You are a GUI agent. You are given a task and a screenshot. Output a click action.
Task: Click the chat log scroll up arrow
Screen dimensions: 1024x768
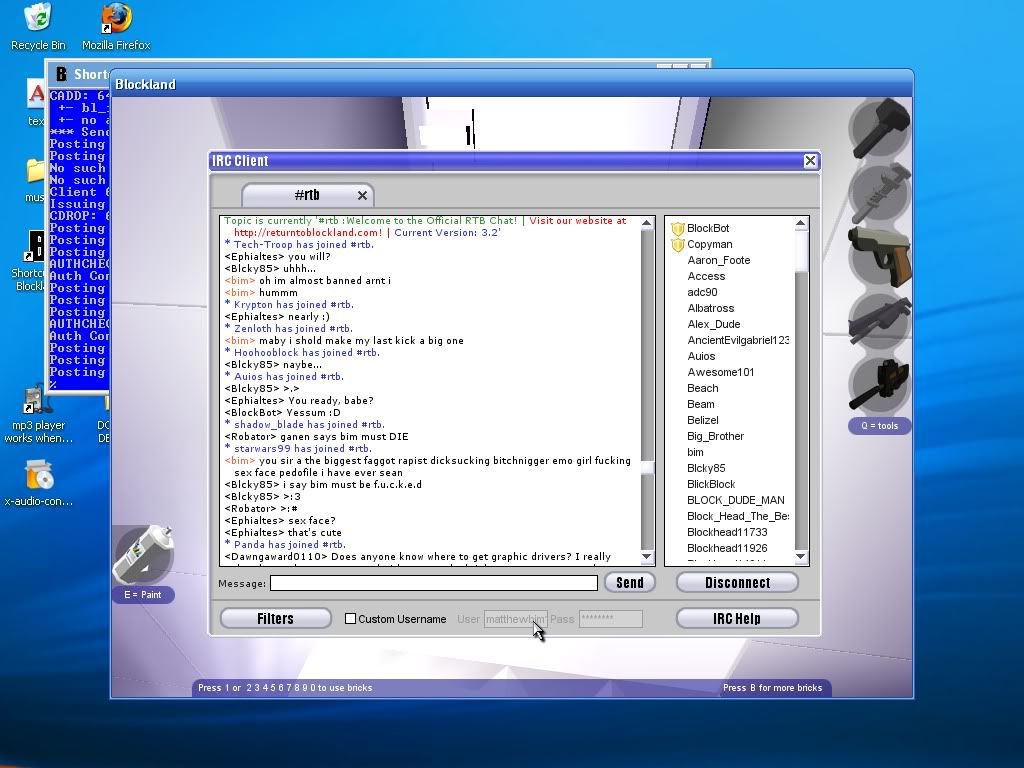click(647, 223)
